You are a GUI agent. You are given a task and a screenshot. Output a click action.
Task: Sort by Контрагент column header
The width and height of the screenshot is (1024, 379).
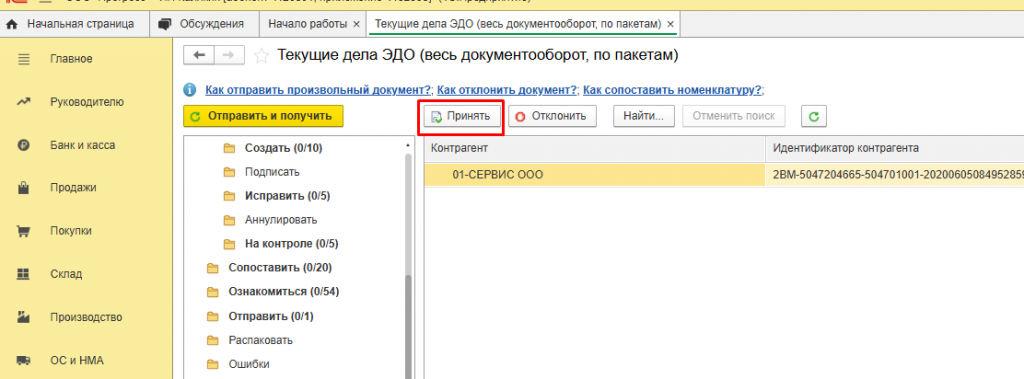click(595, 148)
